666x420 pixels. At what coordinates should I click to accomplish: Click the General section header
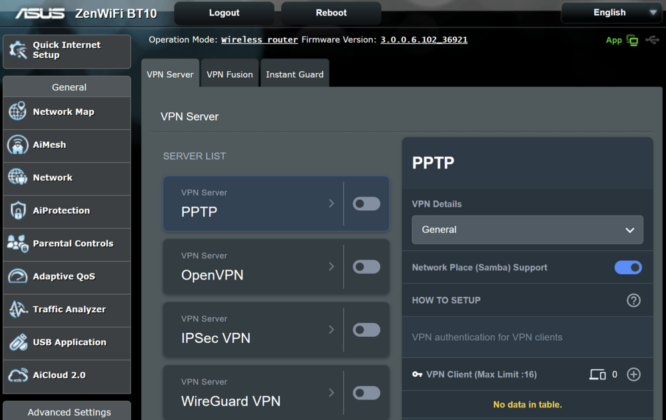point(67,87)
